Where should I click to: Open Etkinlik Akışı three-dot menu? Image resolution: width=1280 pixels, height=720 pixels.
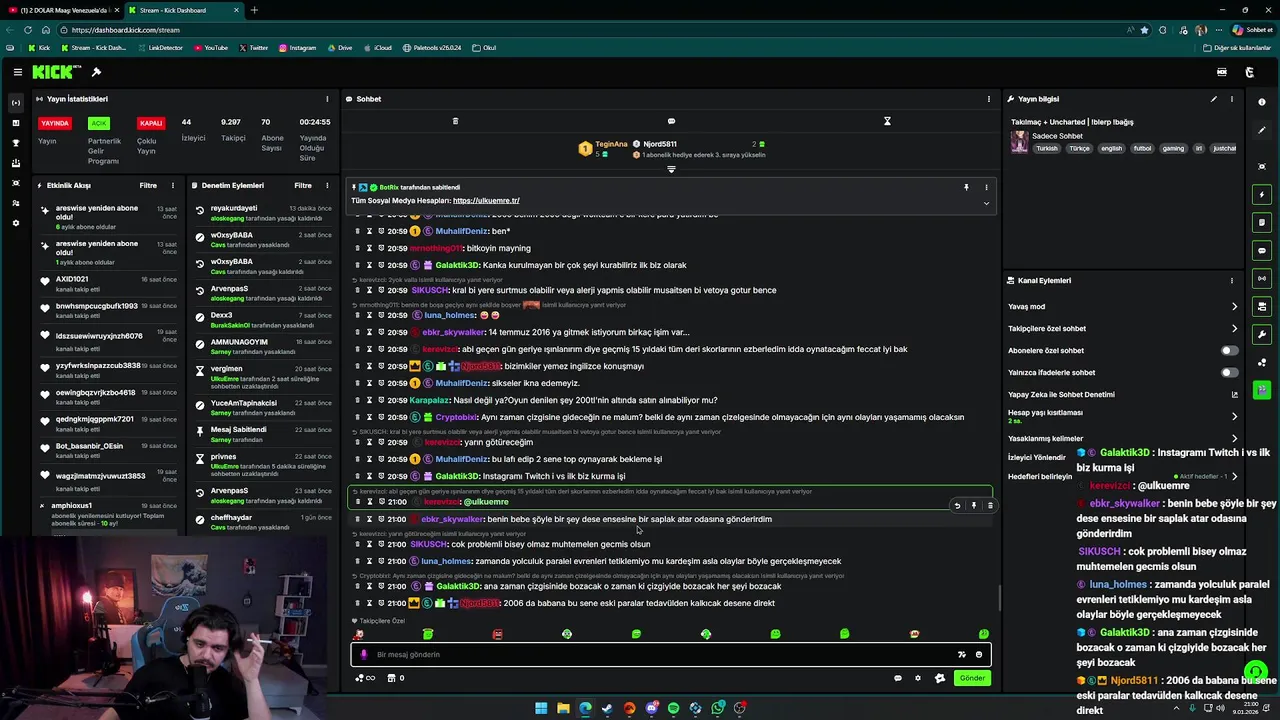click(x=172, y=185)
